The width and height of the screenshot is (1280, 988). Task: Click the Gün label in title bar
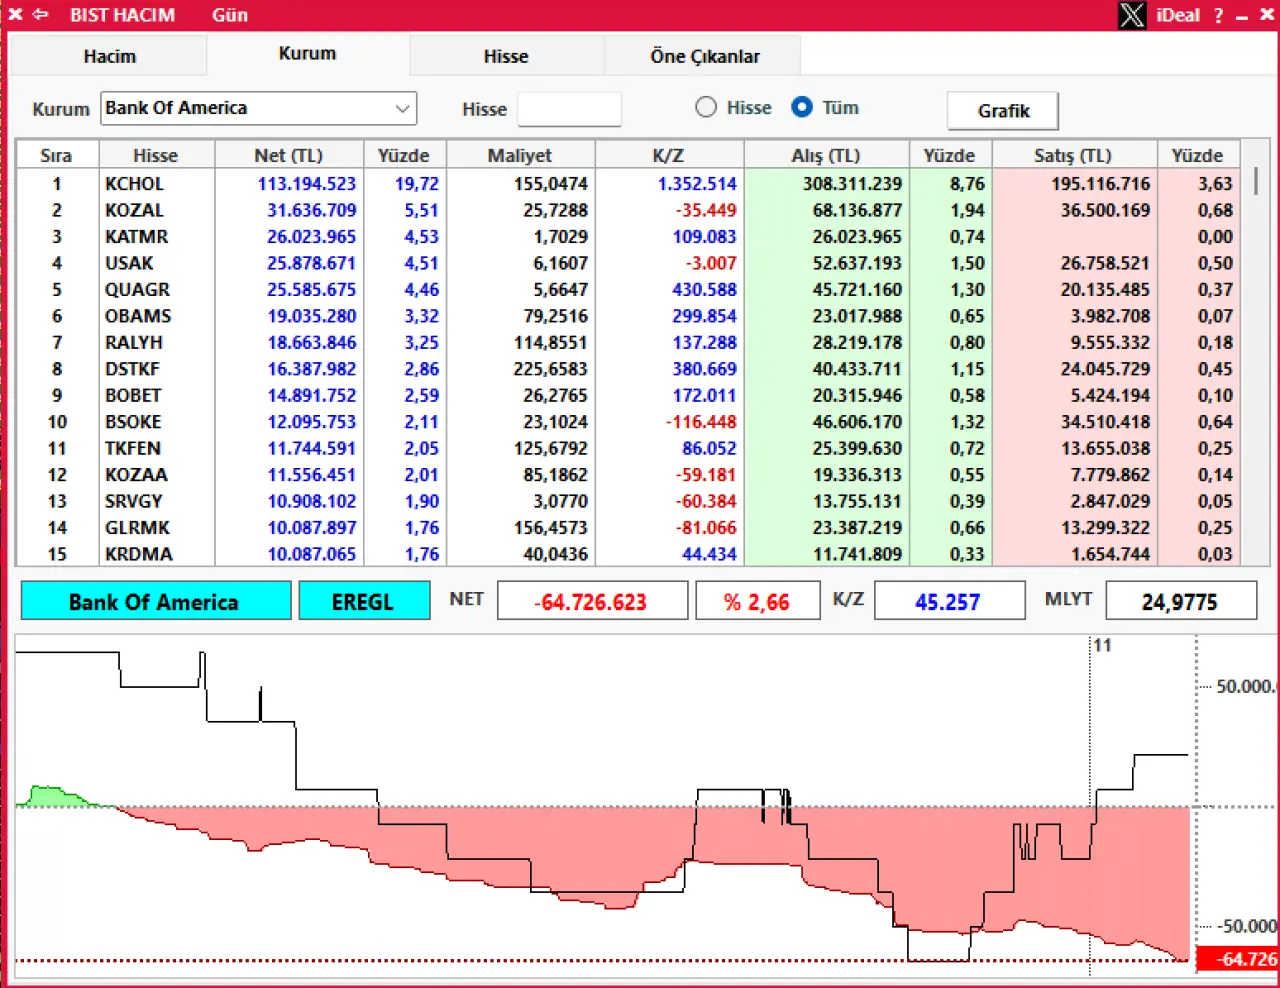click(x=229, y=15)
